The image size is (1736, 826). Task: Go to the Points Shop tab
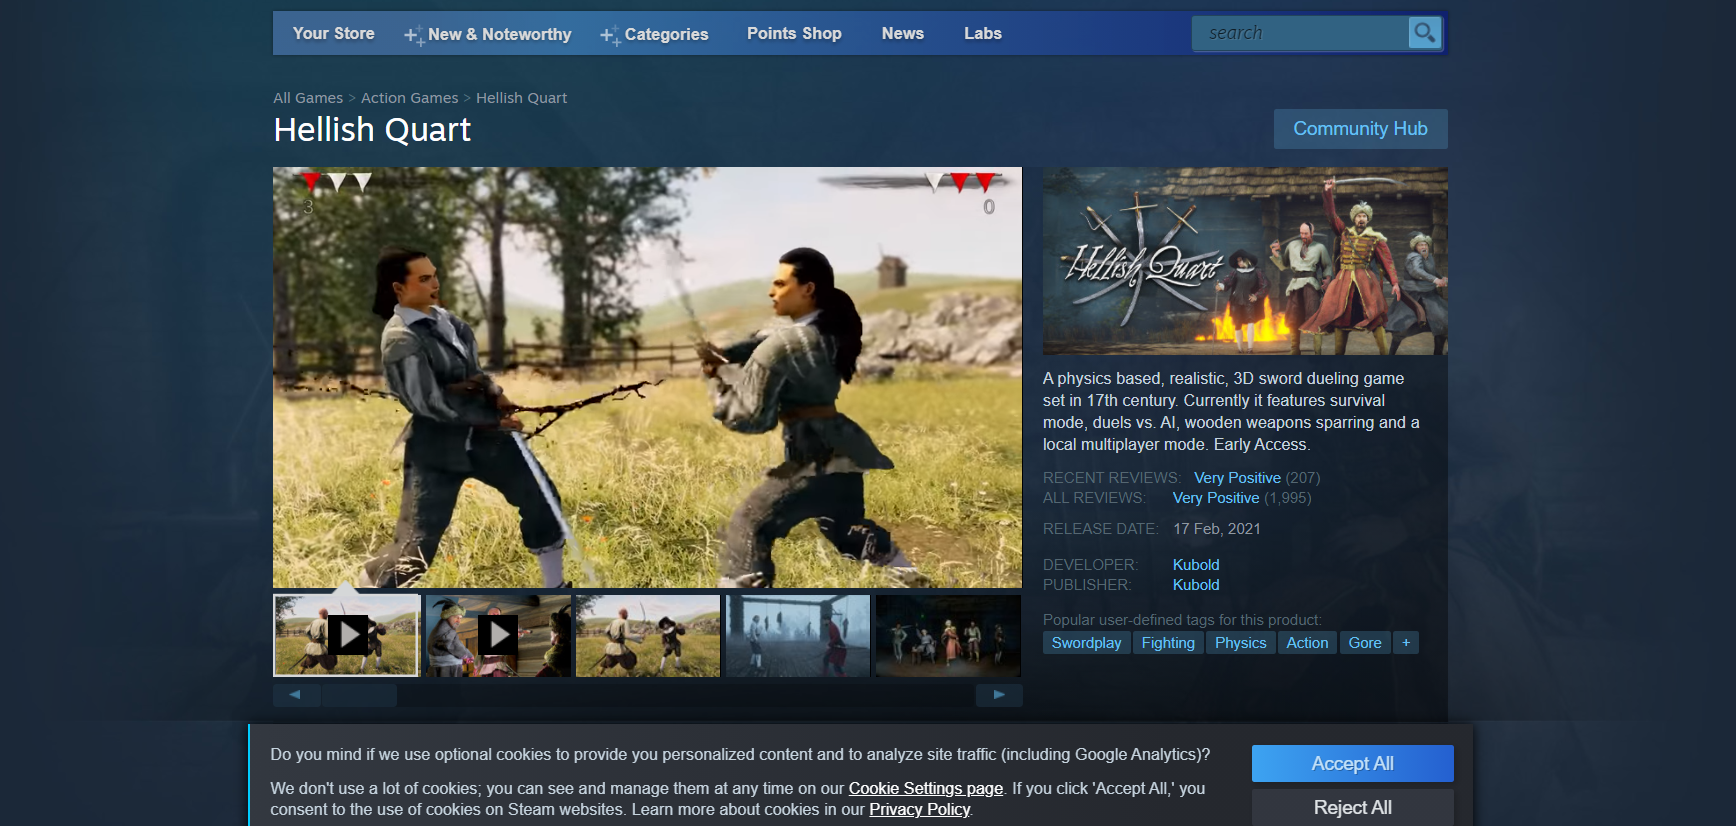(x=794, y=33)
